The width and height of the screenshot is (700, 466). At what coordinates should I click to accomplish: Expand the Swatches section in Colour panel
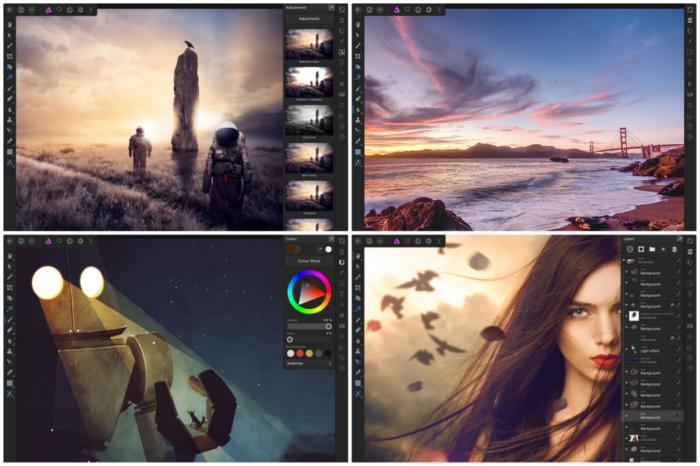coord(309,364)
